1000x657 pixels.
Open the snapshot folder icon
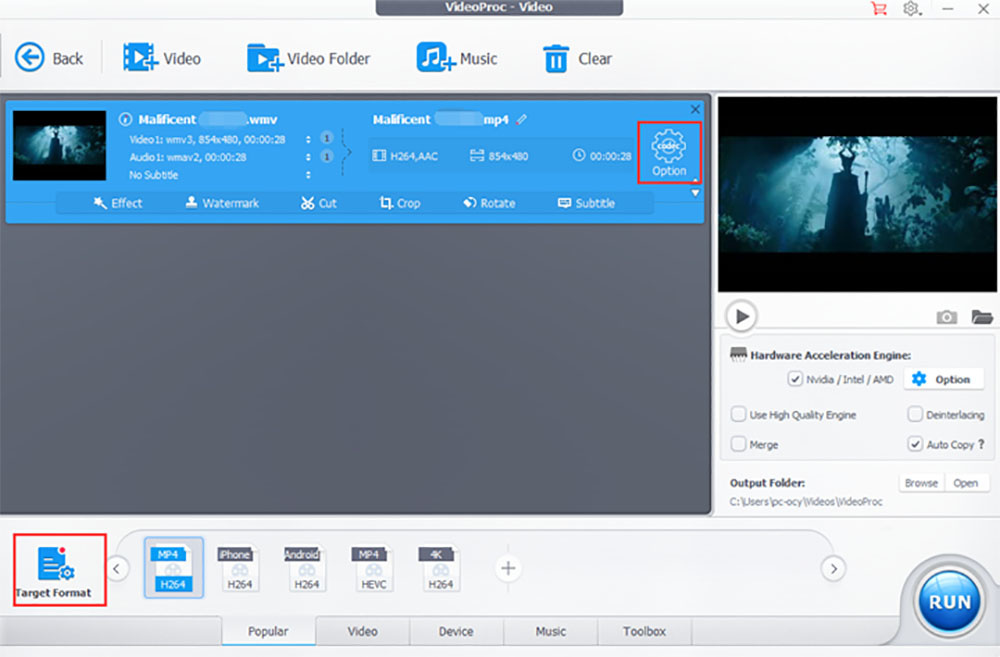pyautogui.click(x=982, y=317)
